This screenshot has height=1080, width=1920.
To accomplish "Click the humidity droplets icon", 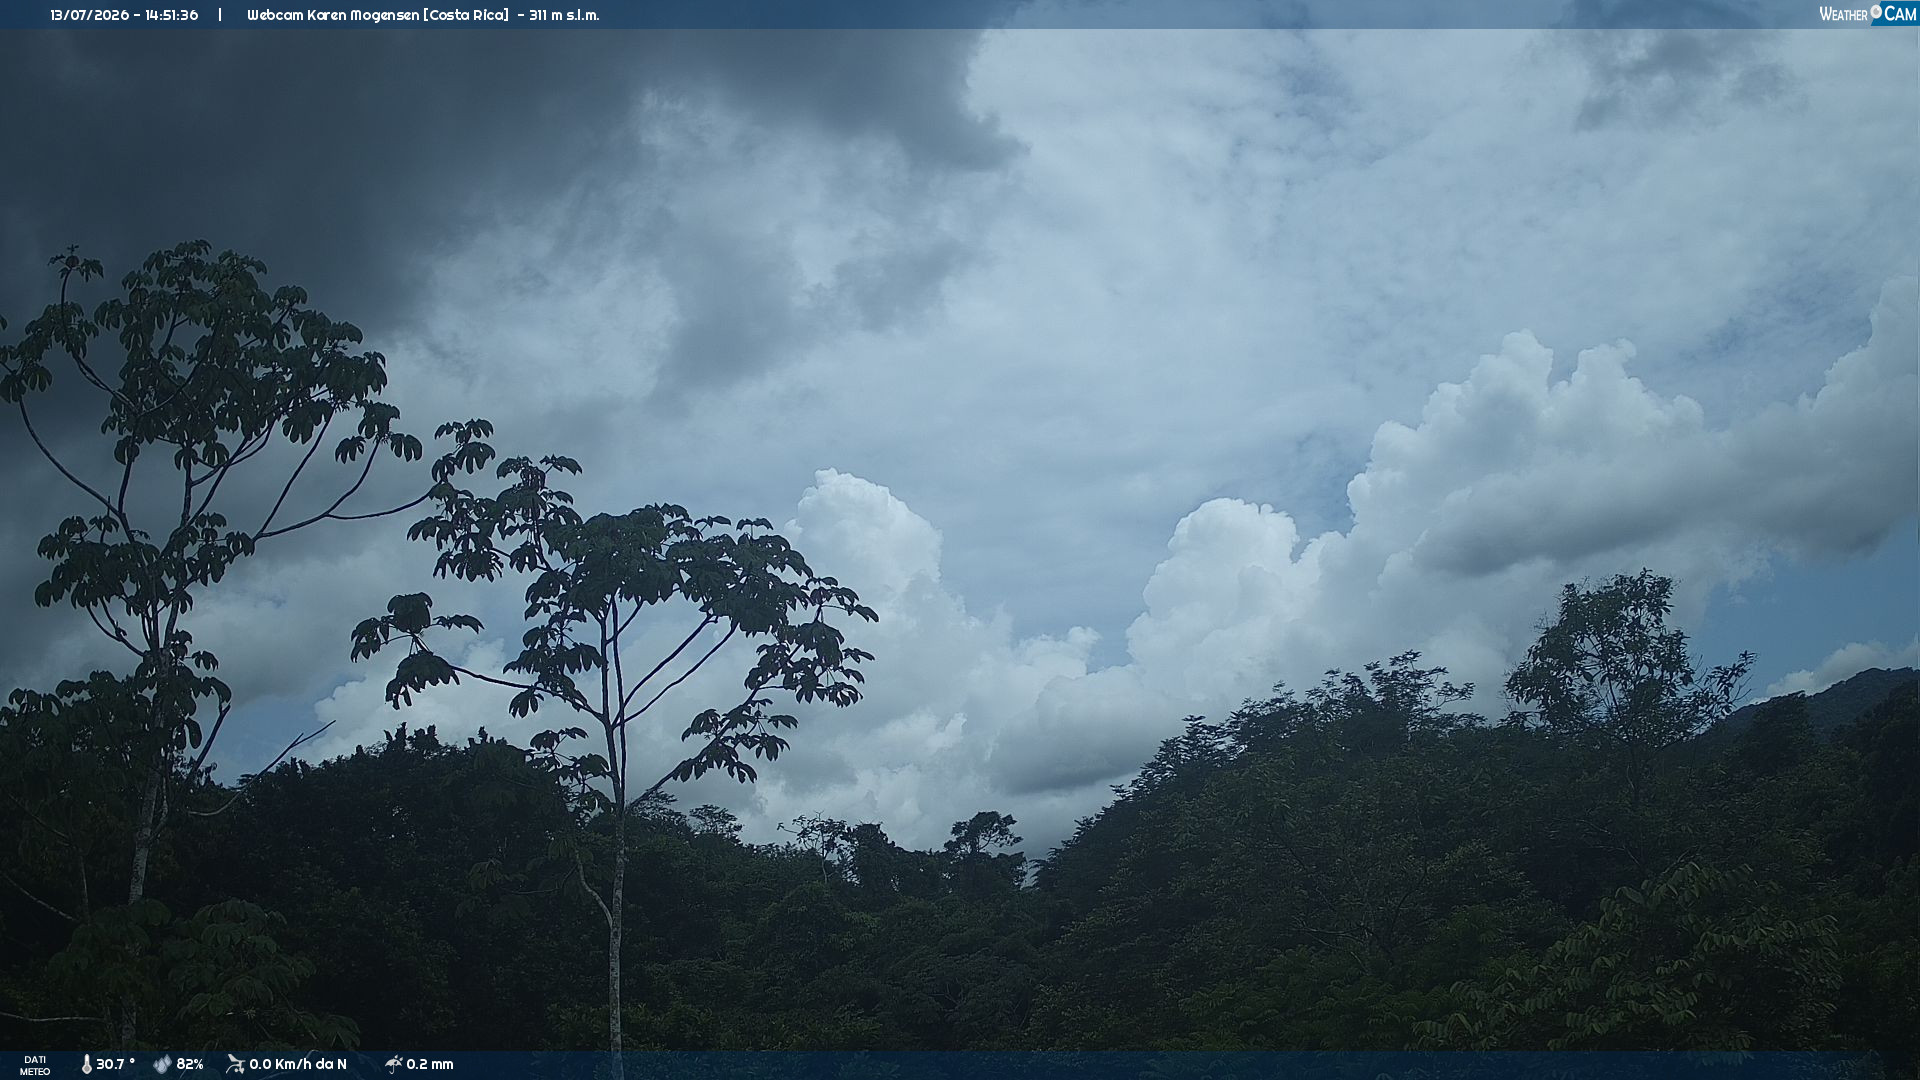I will click(x=162, y=1065).
